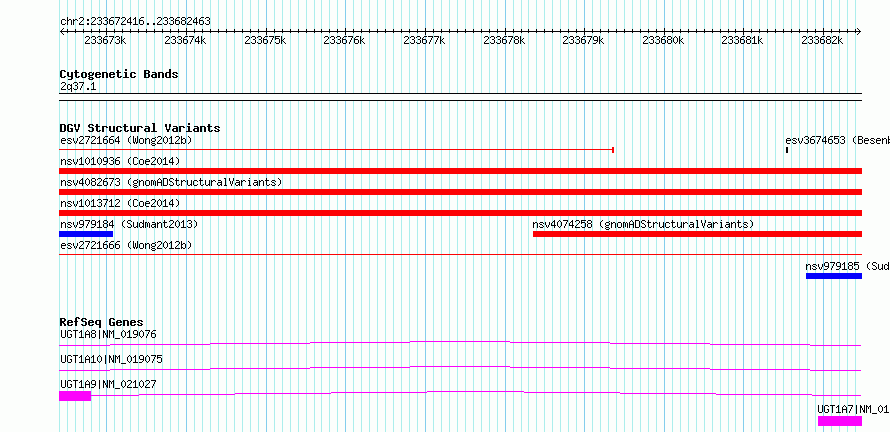Click the 233679k ruler position

[x=583, y=41]
